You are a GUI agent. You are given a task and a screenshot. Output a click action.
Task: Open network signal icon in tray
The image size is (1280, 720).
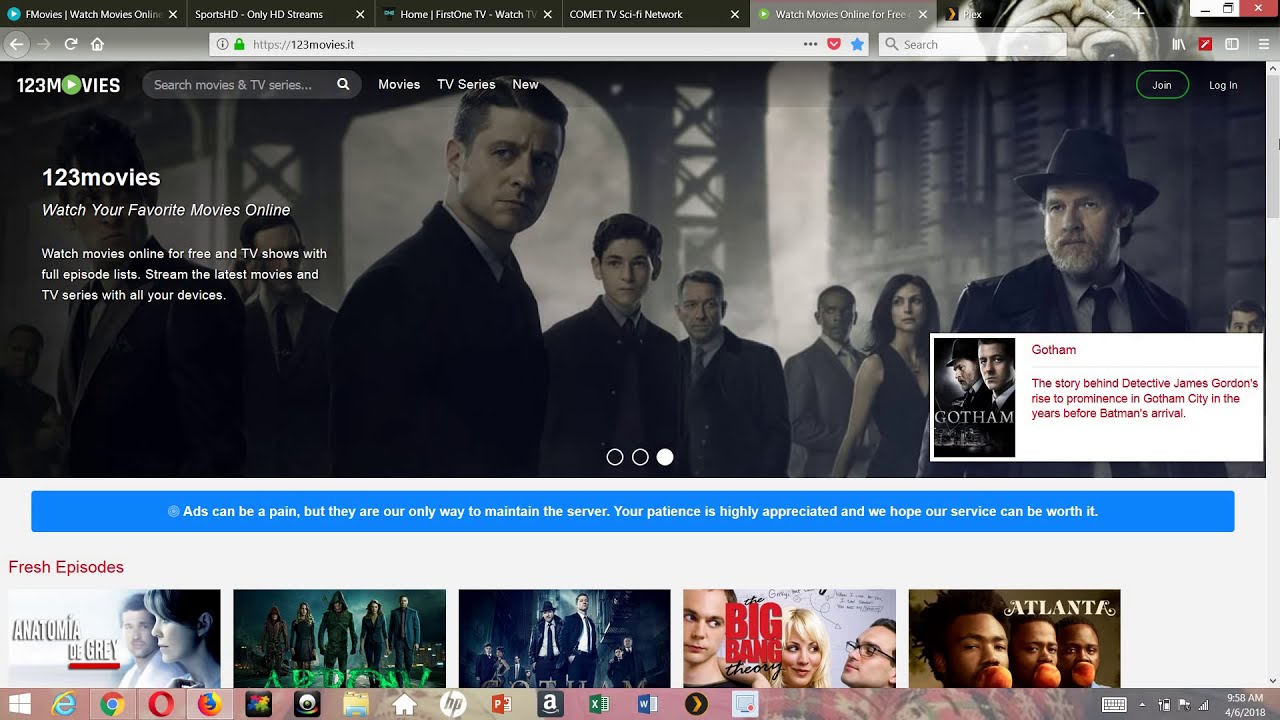tap(1203, 705)
